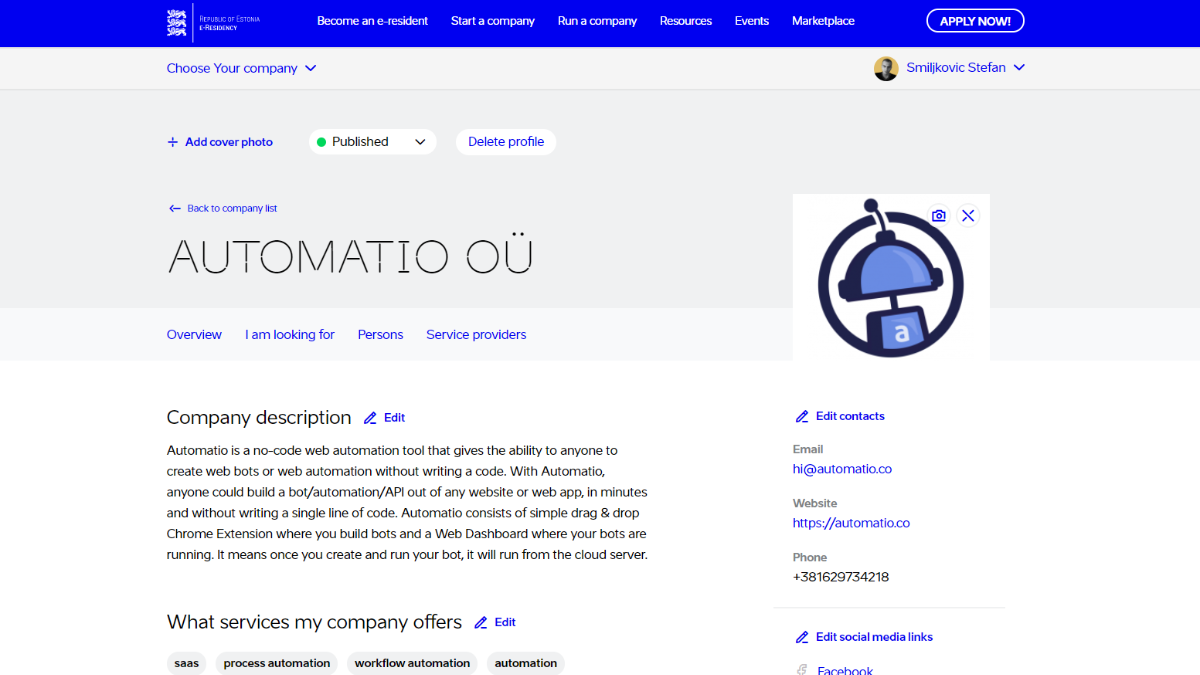Click the APPLY NOW! button
The width and height of the screenshot is (1200, 675).
pos(975,21)
